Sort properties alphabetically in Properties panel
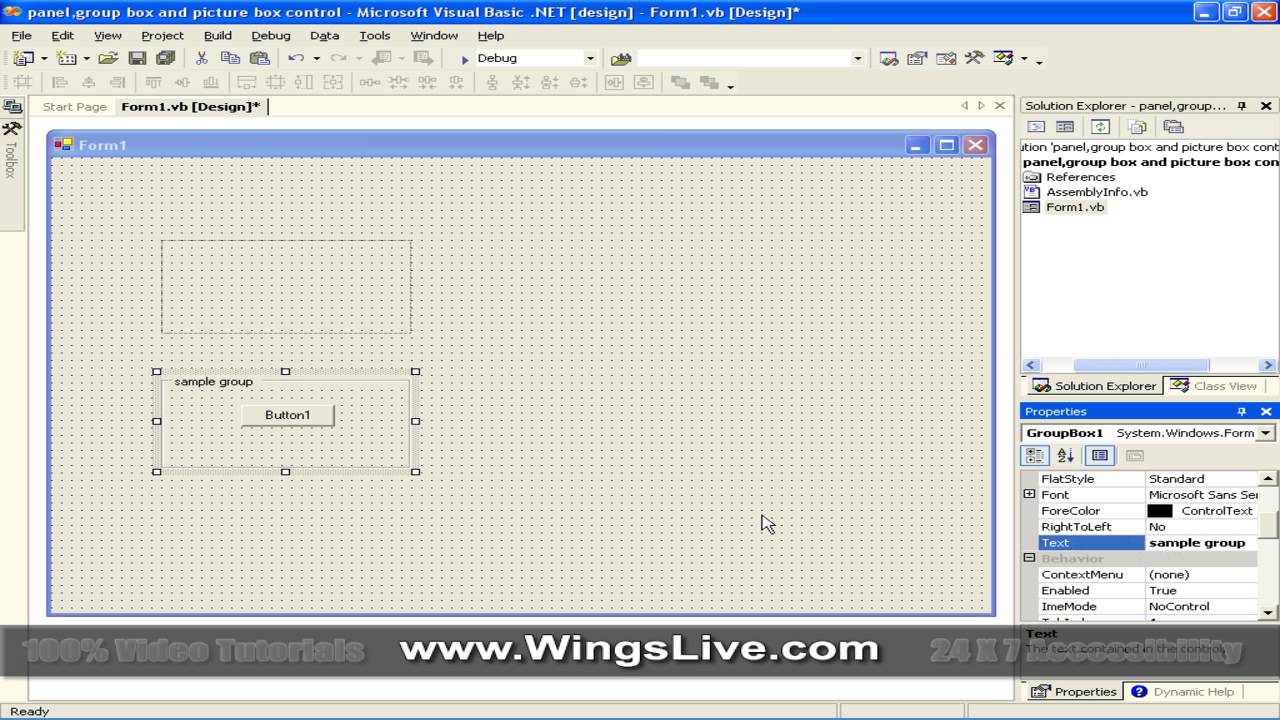Image resolution: width=1280 pixels, height=720 pixels. [x=1065, y=455]
